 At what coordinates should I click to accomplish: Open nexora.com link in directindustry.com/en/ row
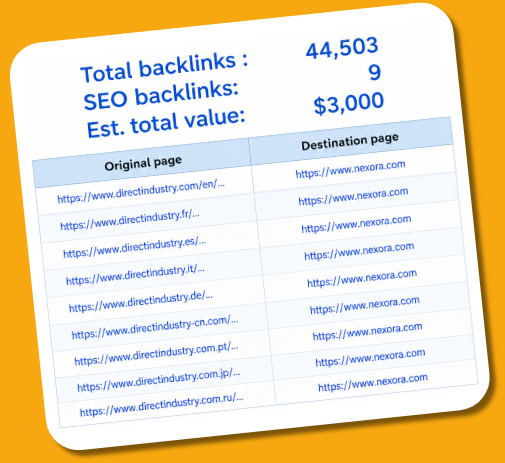pyautogui.click(x=350, y=169)
